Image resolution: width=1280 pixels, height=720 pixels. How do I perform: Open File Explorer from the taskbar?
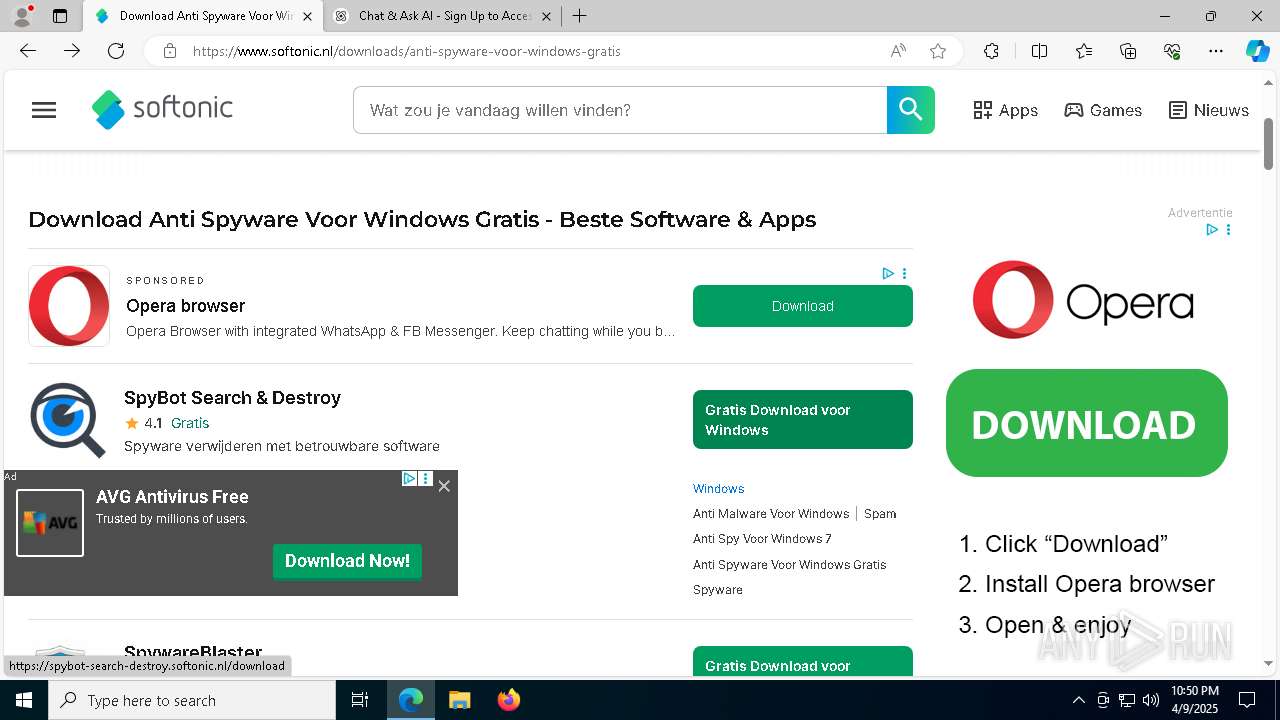point(459,700)
